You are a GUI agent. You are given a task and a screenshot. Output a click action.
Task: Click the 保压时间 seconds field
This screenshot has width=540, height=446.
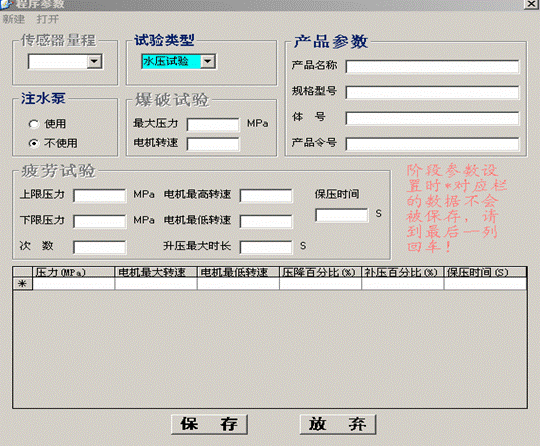pyautogui.click(x=342, y=215)
